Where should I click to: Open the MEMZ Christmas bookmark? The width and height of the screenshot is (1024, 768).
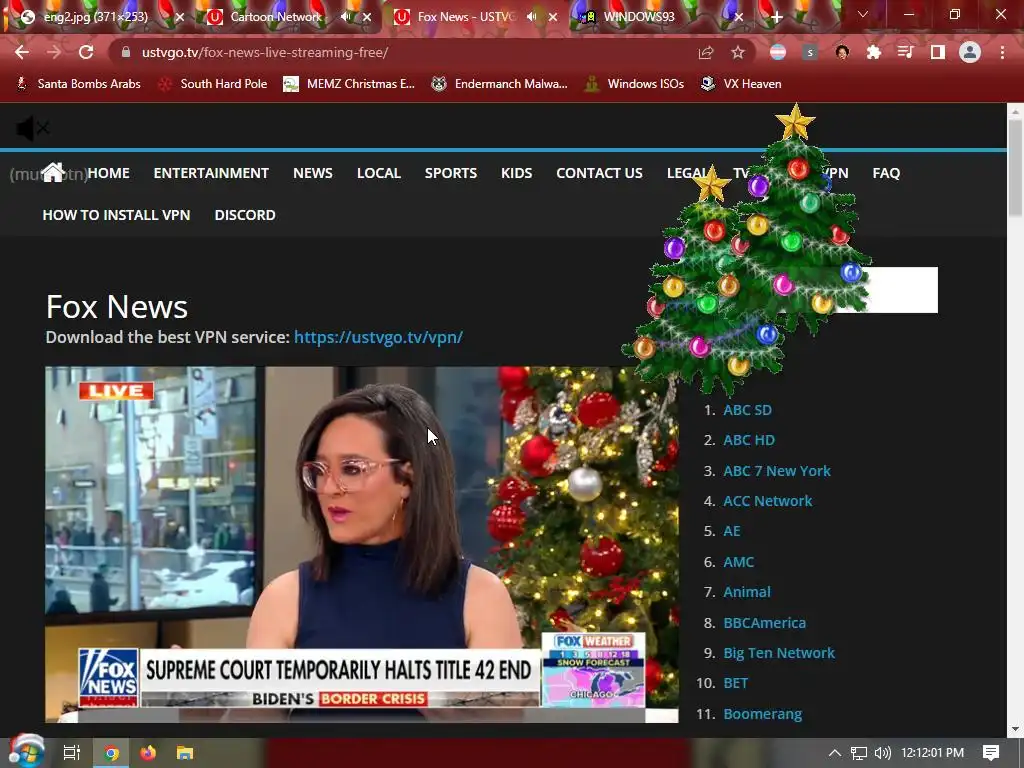click(349, 84)
